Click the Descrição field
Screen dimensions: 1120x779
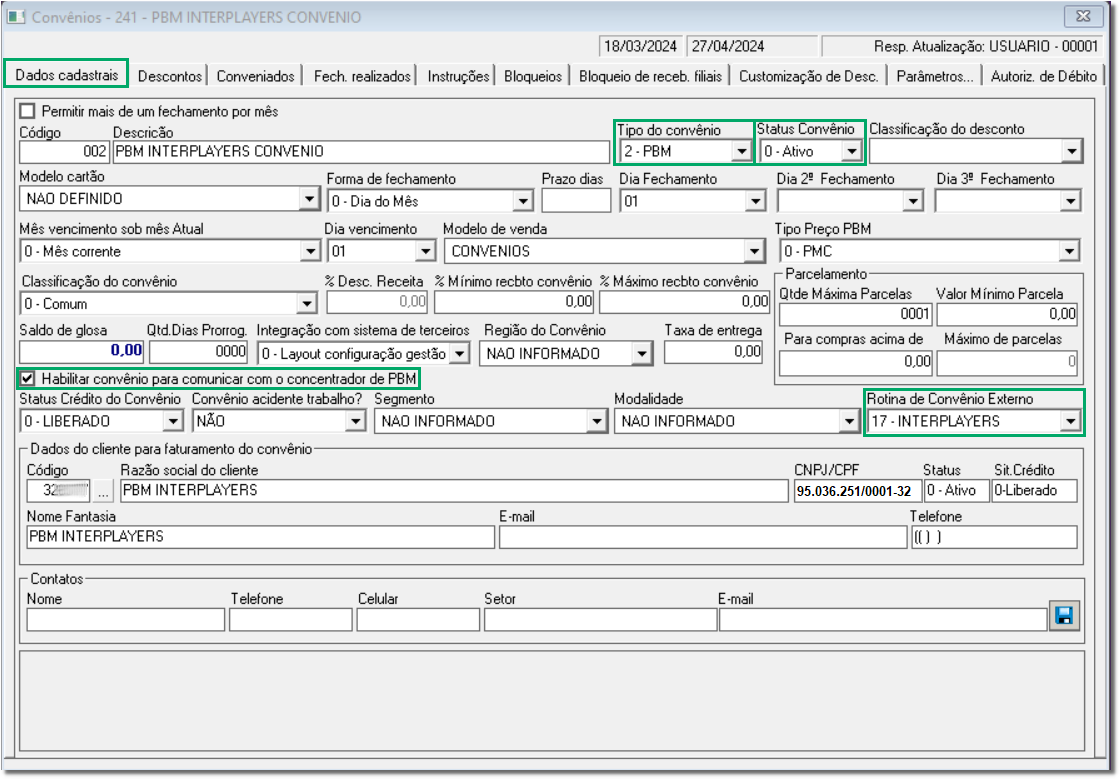(361, 151)
